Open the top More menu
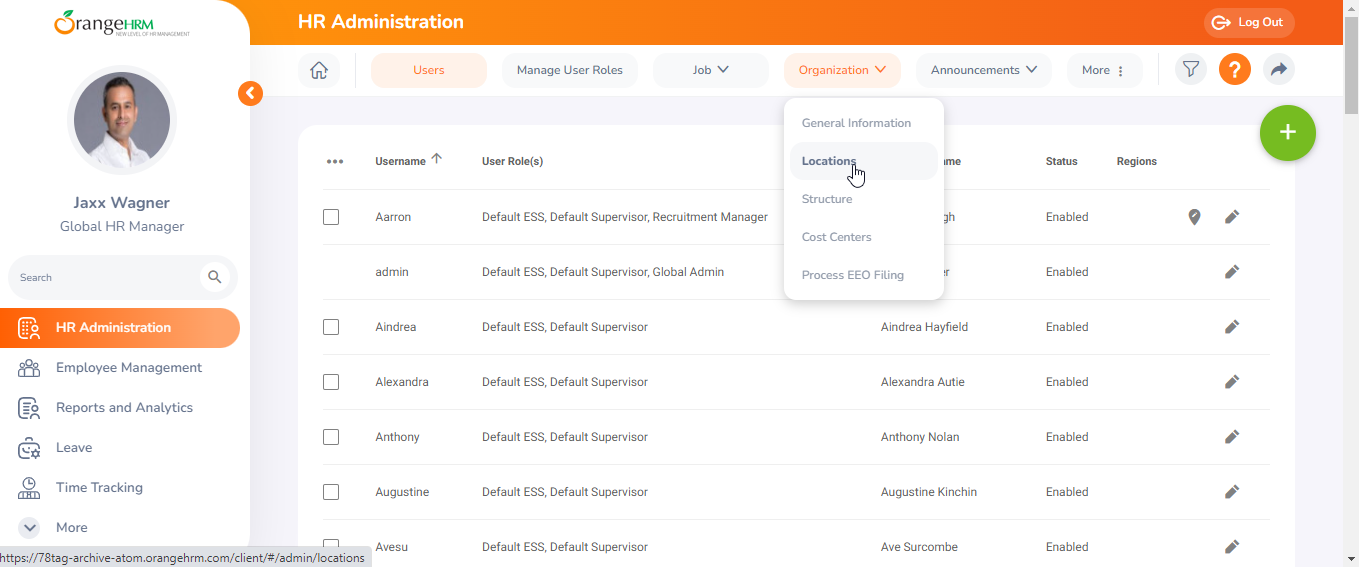The image size is (1359, 567). click(x=1104, y=70)
